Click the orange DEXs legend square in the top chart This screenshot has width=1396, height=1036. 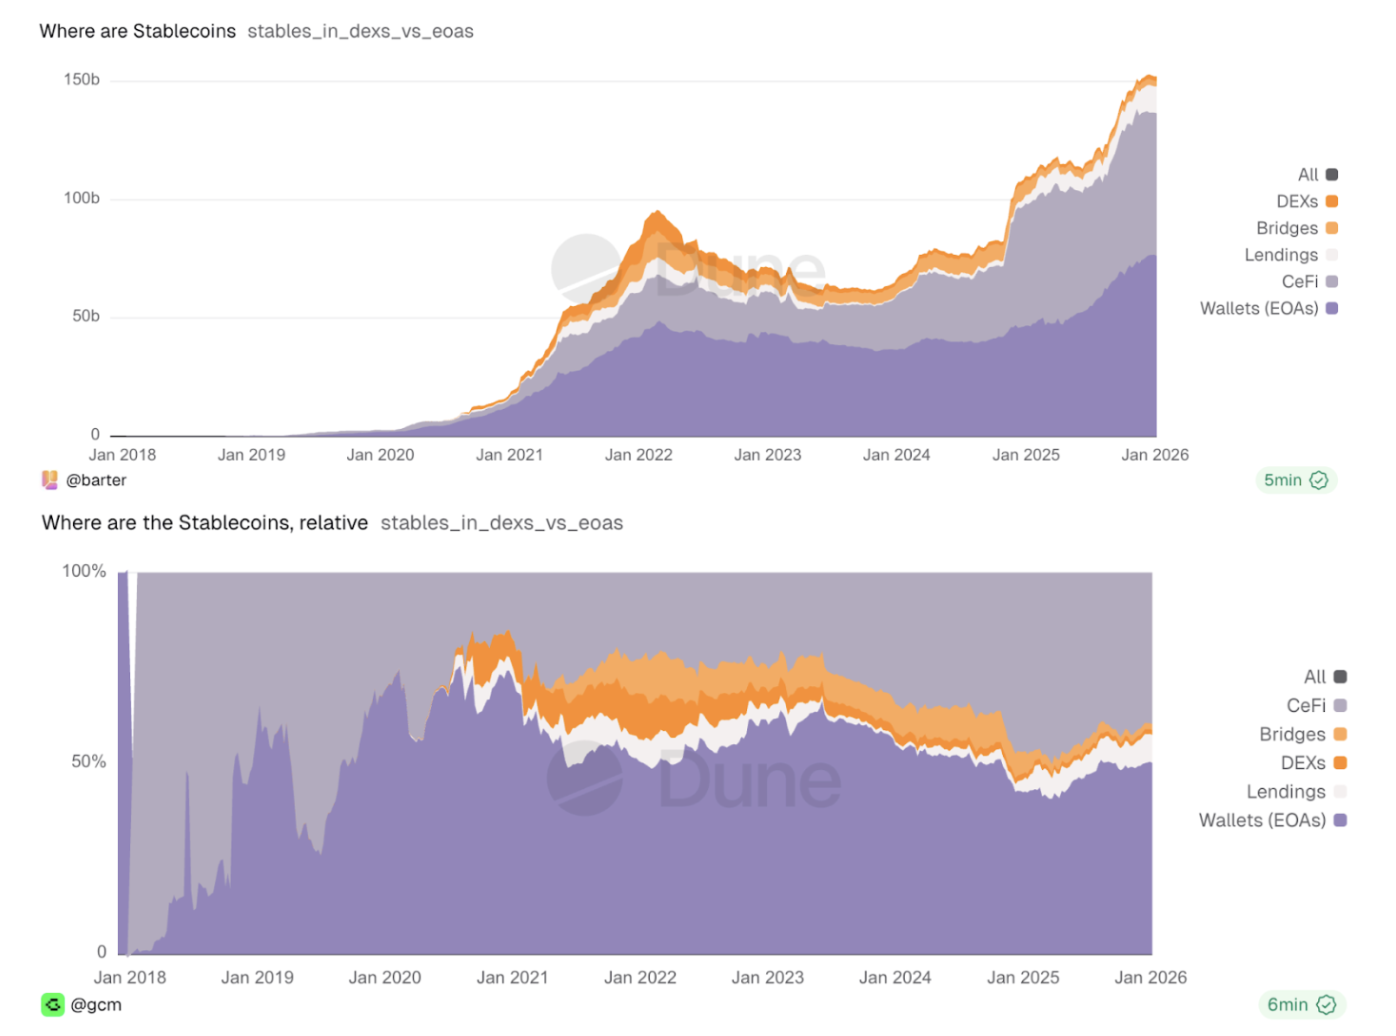pos(1332,201)
